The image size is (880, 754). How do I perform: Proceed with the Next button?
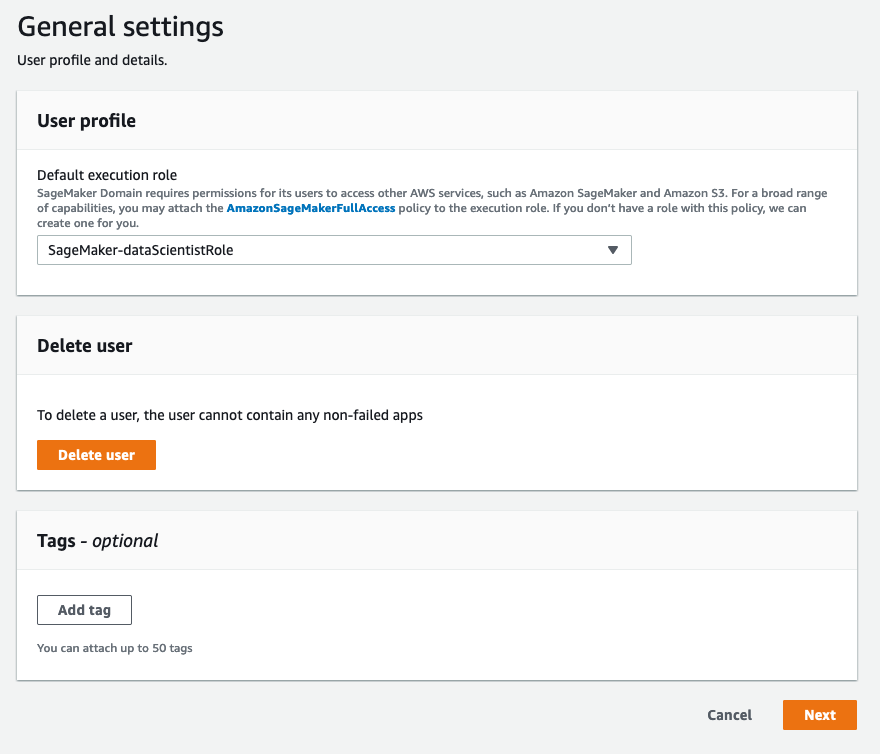tap(819, 715)
